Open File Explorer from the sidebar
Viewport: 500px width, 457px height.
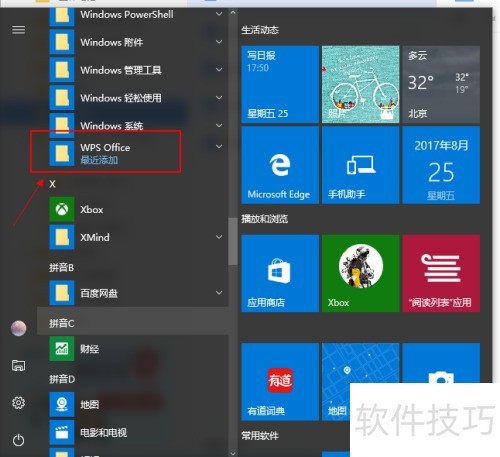(x=18, y=366)
